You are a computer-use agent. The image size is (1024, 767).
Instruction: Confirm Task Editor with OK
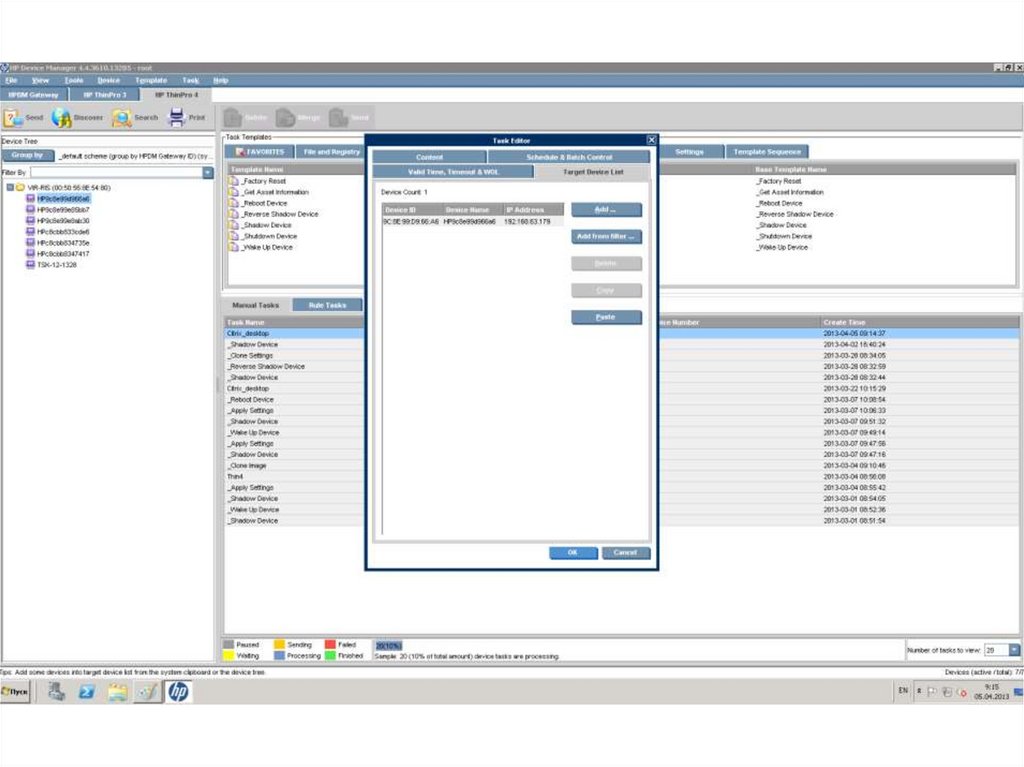573,553
